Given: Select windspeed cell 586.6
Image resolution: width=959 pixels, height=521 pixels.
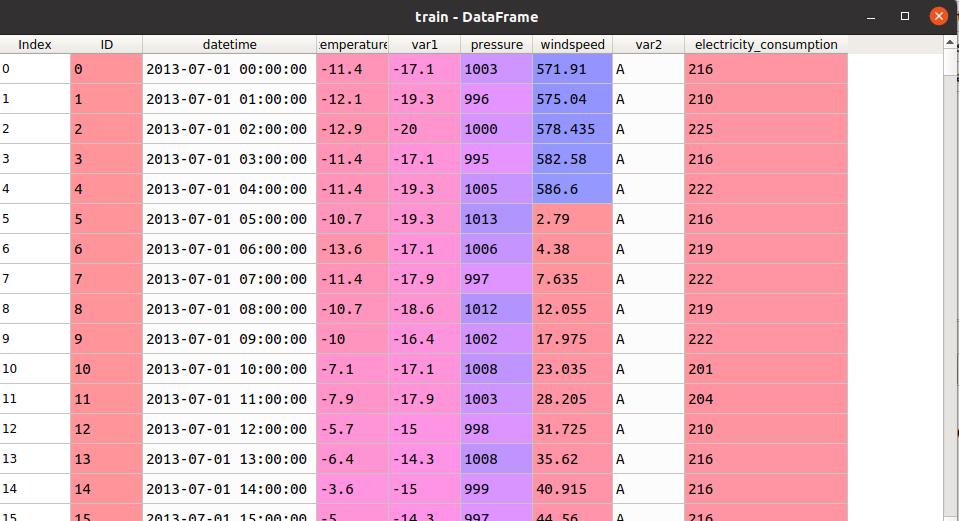Looking at the screenshot, I should [x=572, y=189].
